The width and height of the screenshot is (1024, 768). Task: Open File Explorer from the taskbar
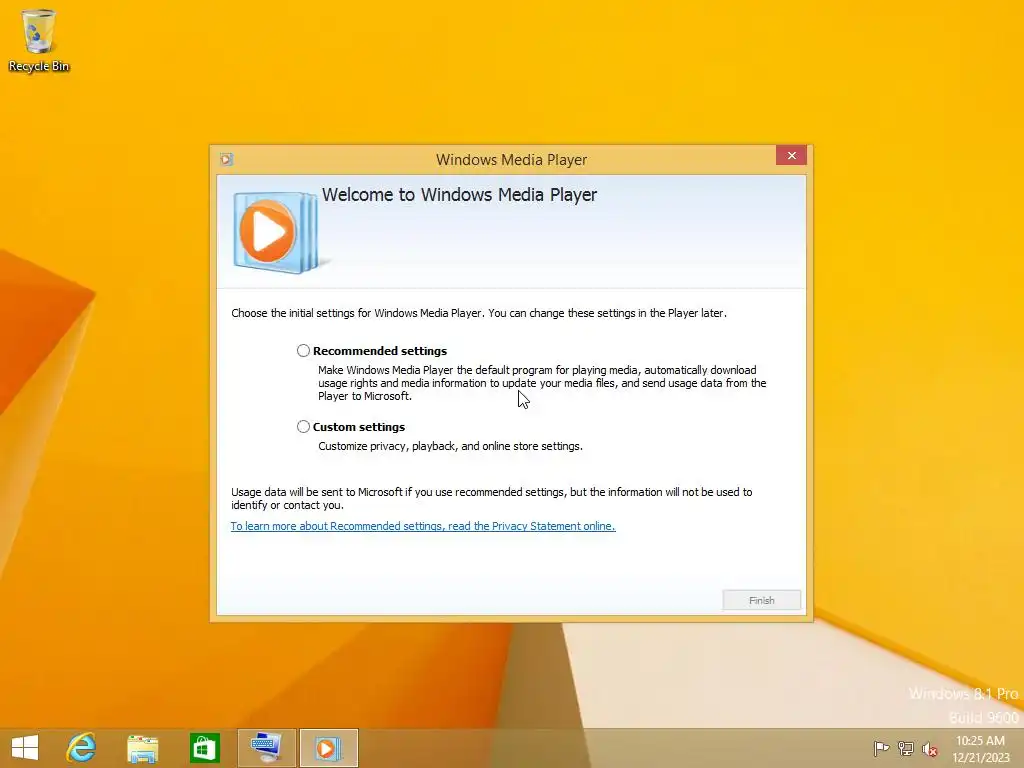click(142, 748)
